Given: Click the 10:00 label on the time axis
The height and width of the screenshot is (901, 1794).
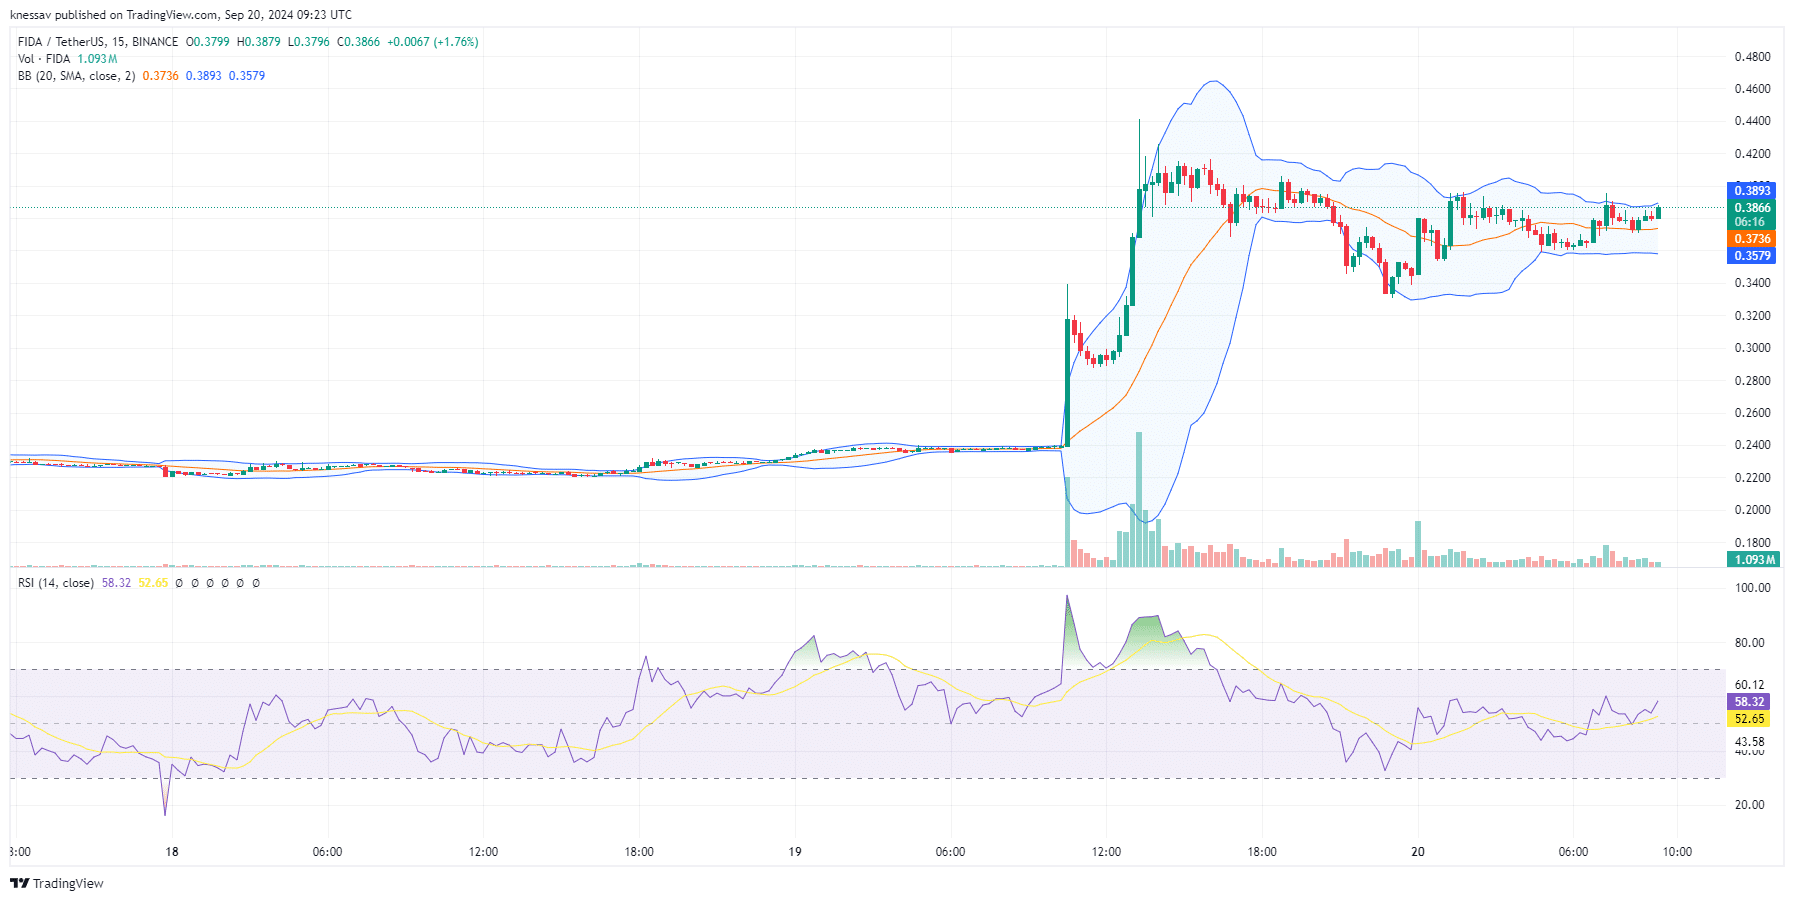Looking at the screenshot, I should click(1677, 852).
